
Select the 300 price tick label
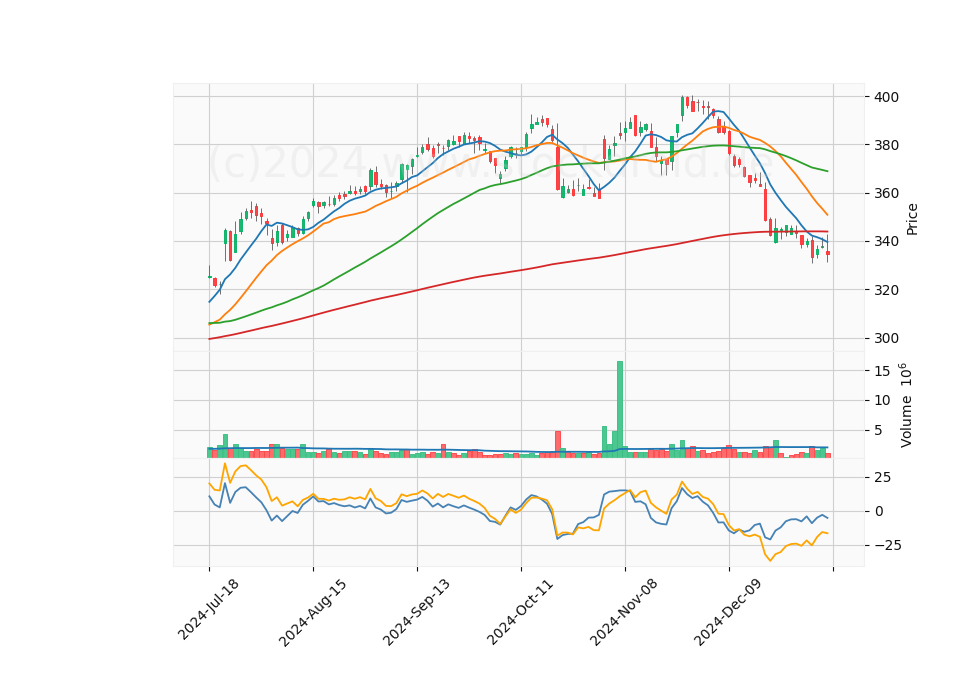tap(887, 339)
